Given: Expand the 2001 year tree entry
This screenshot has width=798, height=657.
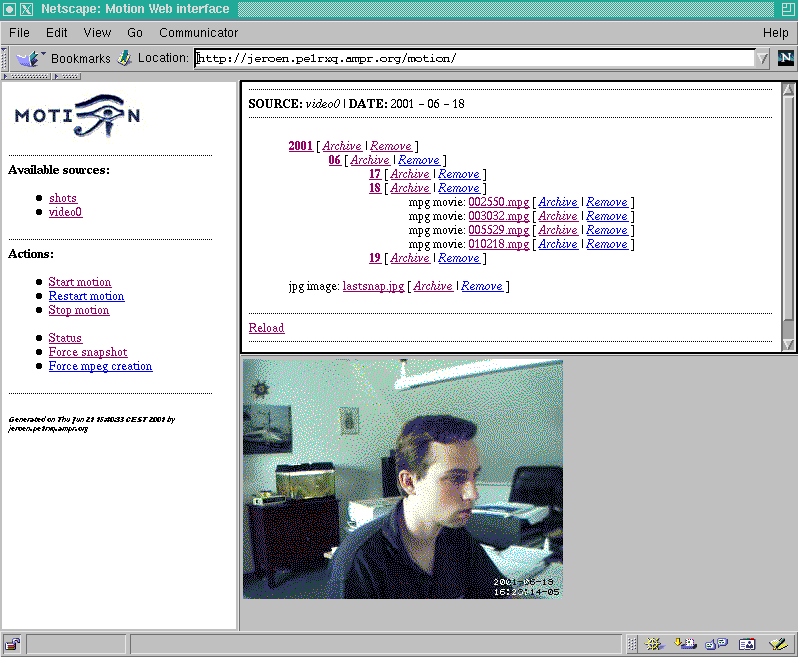Looking at the screenshot, I should (x=300, y=146).
